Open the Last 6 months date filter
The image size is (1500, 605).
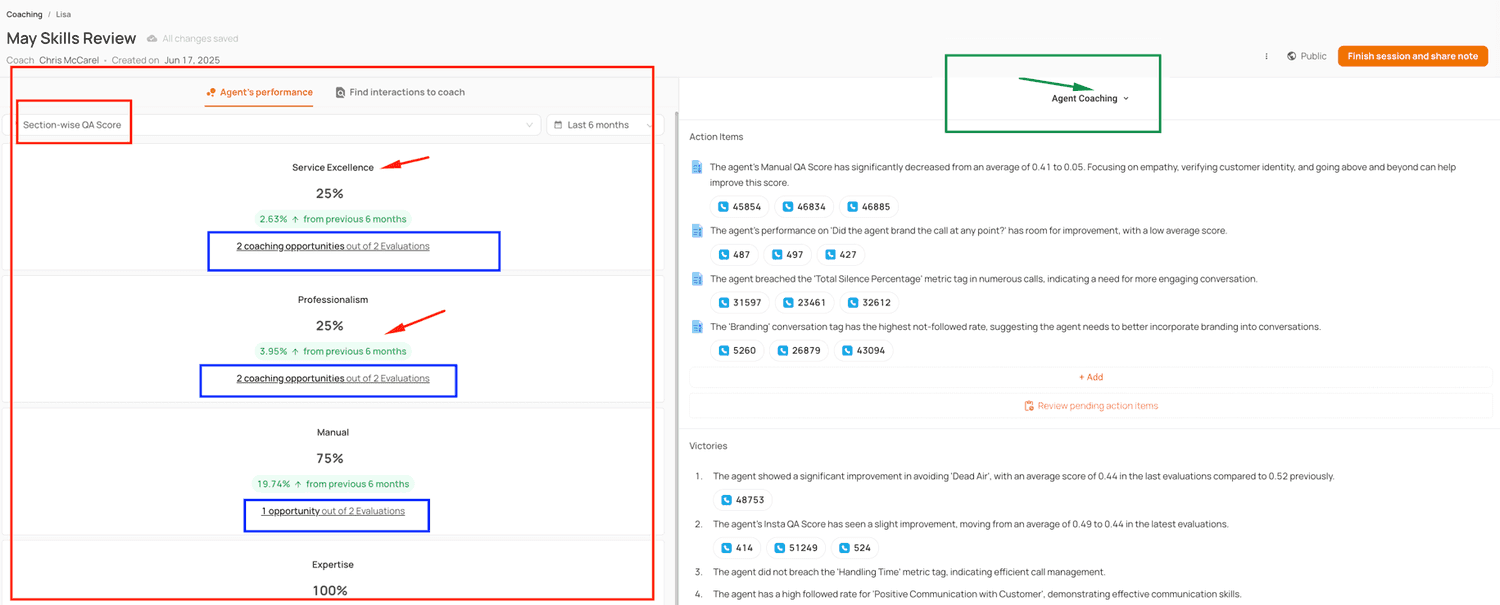(x=603, y=125)
